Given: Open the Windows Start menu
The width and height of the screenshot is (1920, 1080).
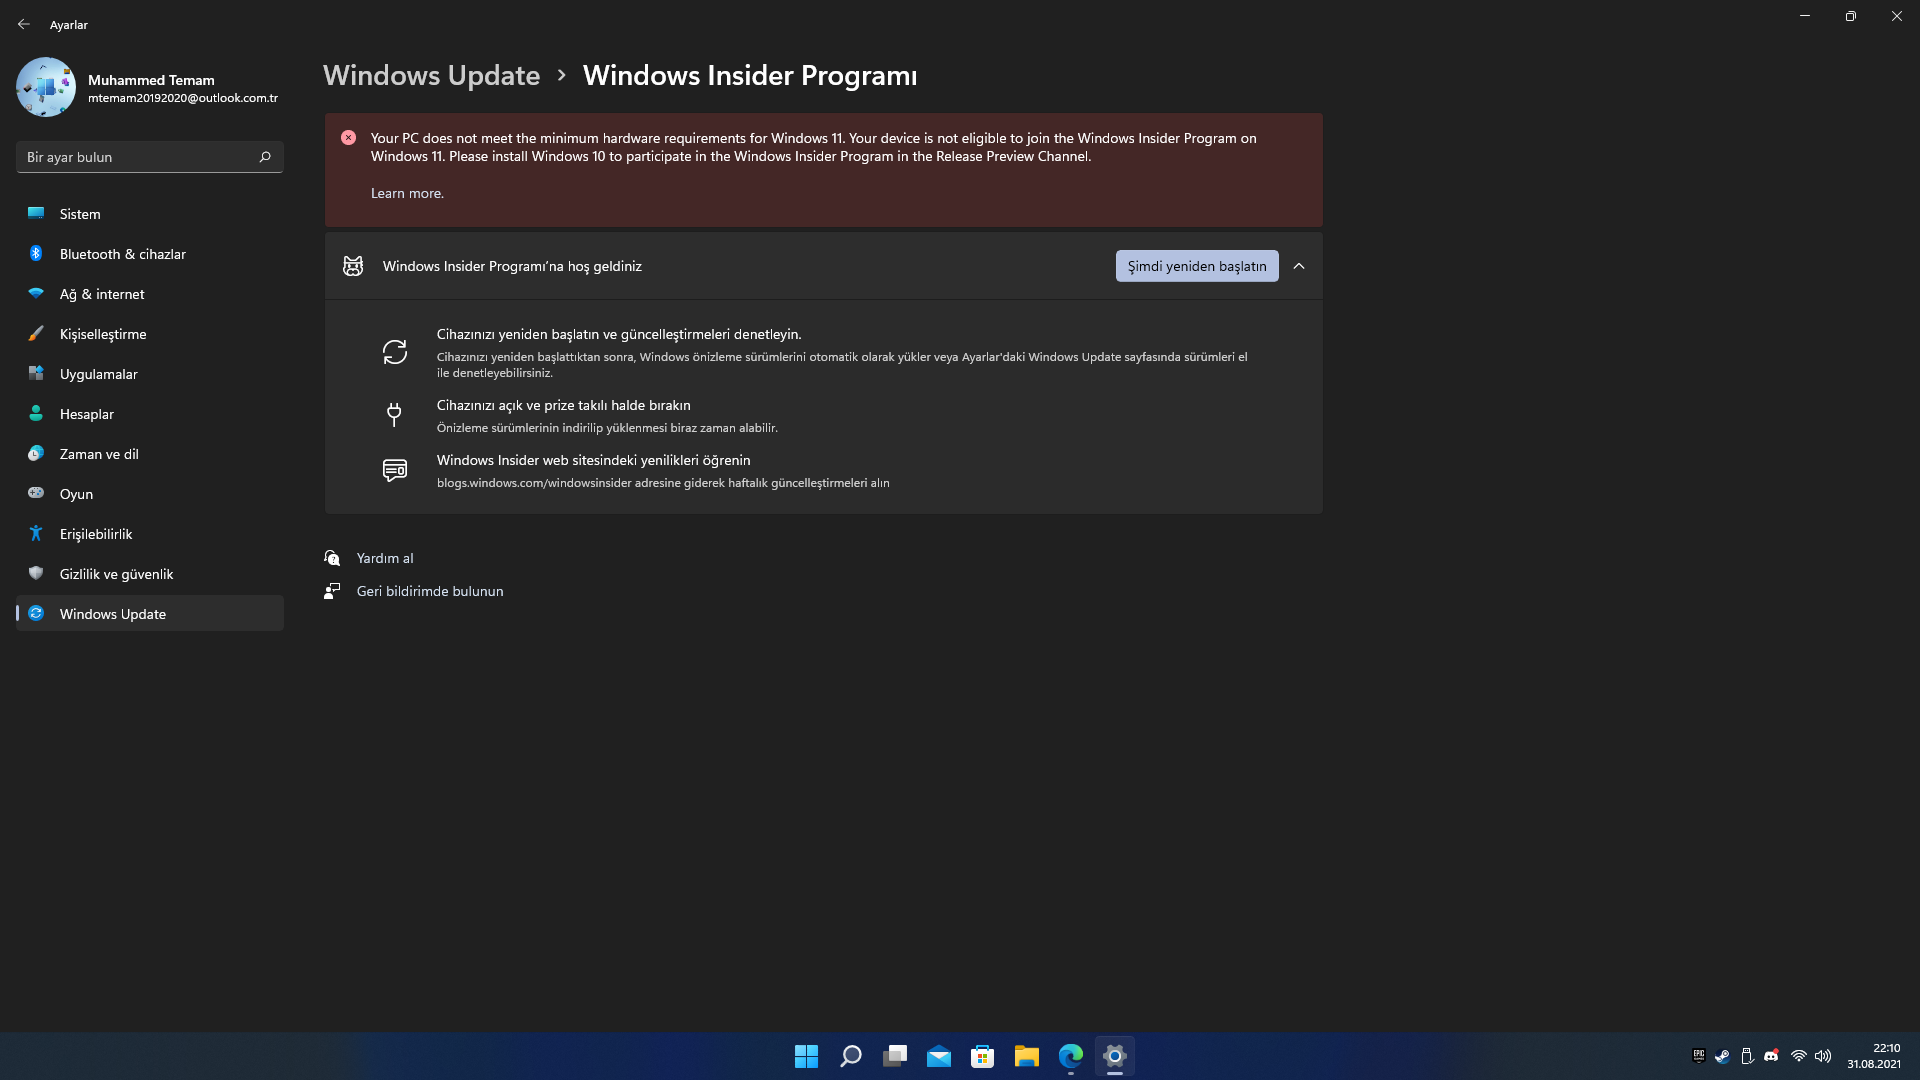Looking at the screenshot, I should coord(806,1056).
